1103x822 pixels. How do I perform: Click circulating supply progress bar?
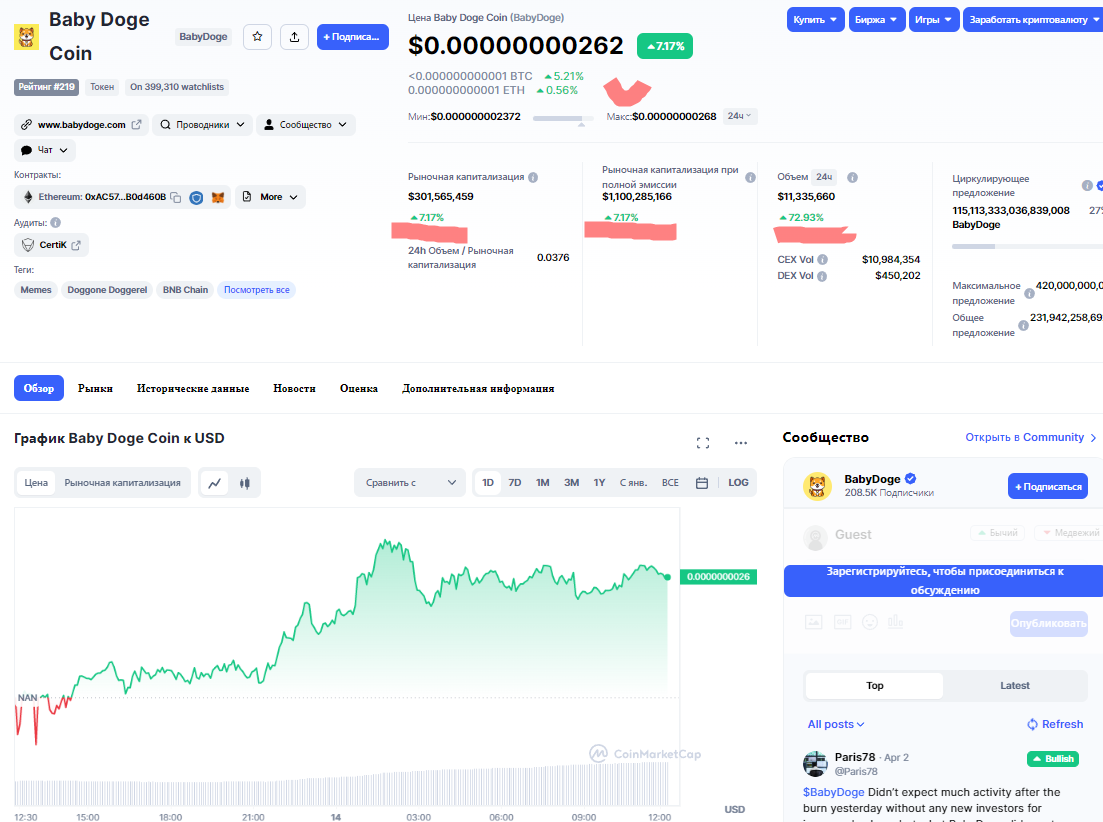coord(1027,246)
